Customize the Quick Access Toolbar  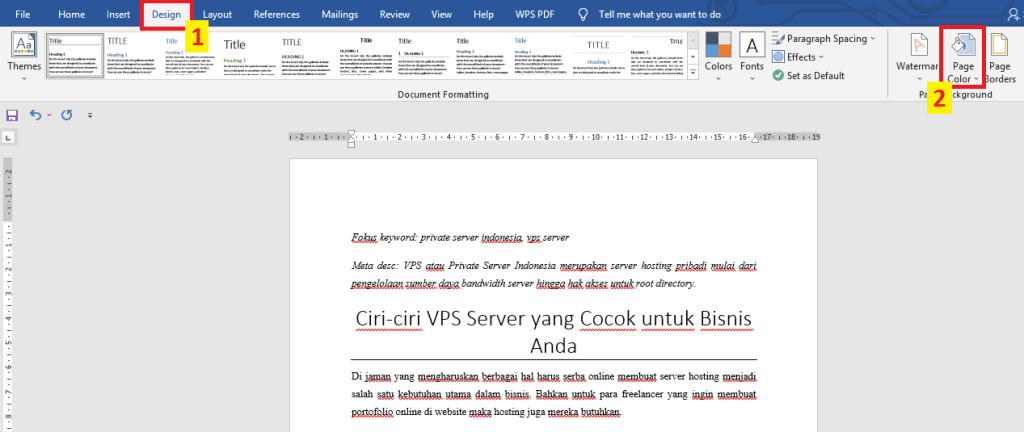click(x=90, y=116)
